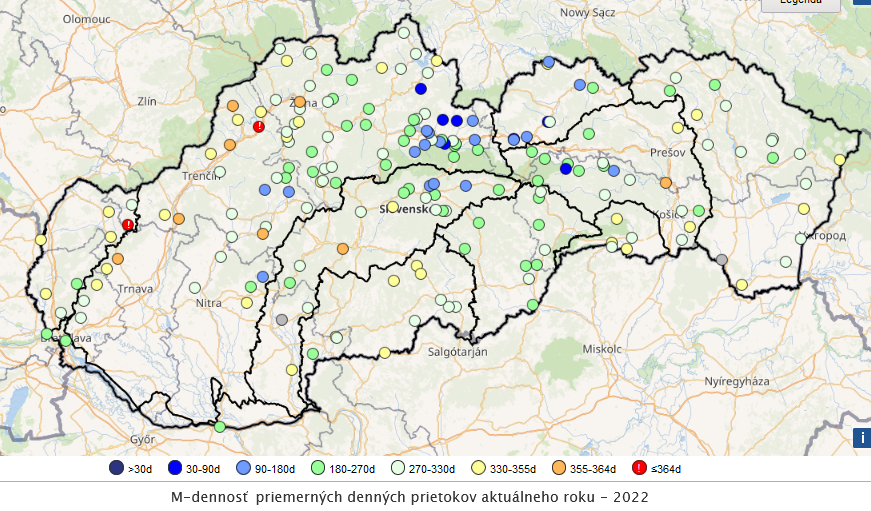The height and width of the screenshot is (511, 871).
Task: Click gray station marker southeast of Košice
Action: pos(722,259)
